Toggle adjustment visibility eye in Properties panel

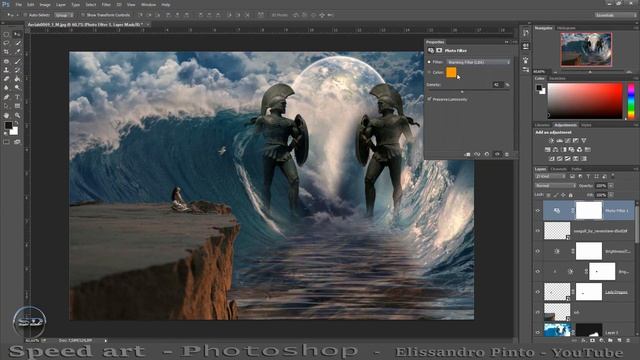[497, 154]
